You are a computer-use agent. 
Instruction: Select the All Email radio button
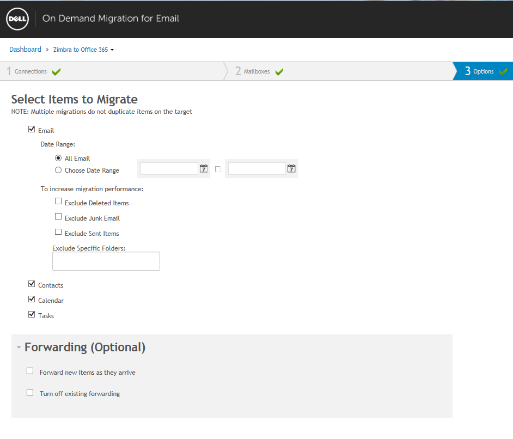(58, 158)
